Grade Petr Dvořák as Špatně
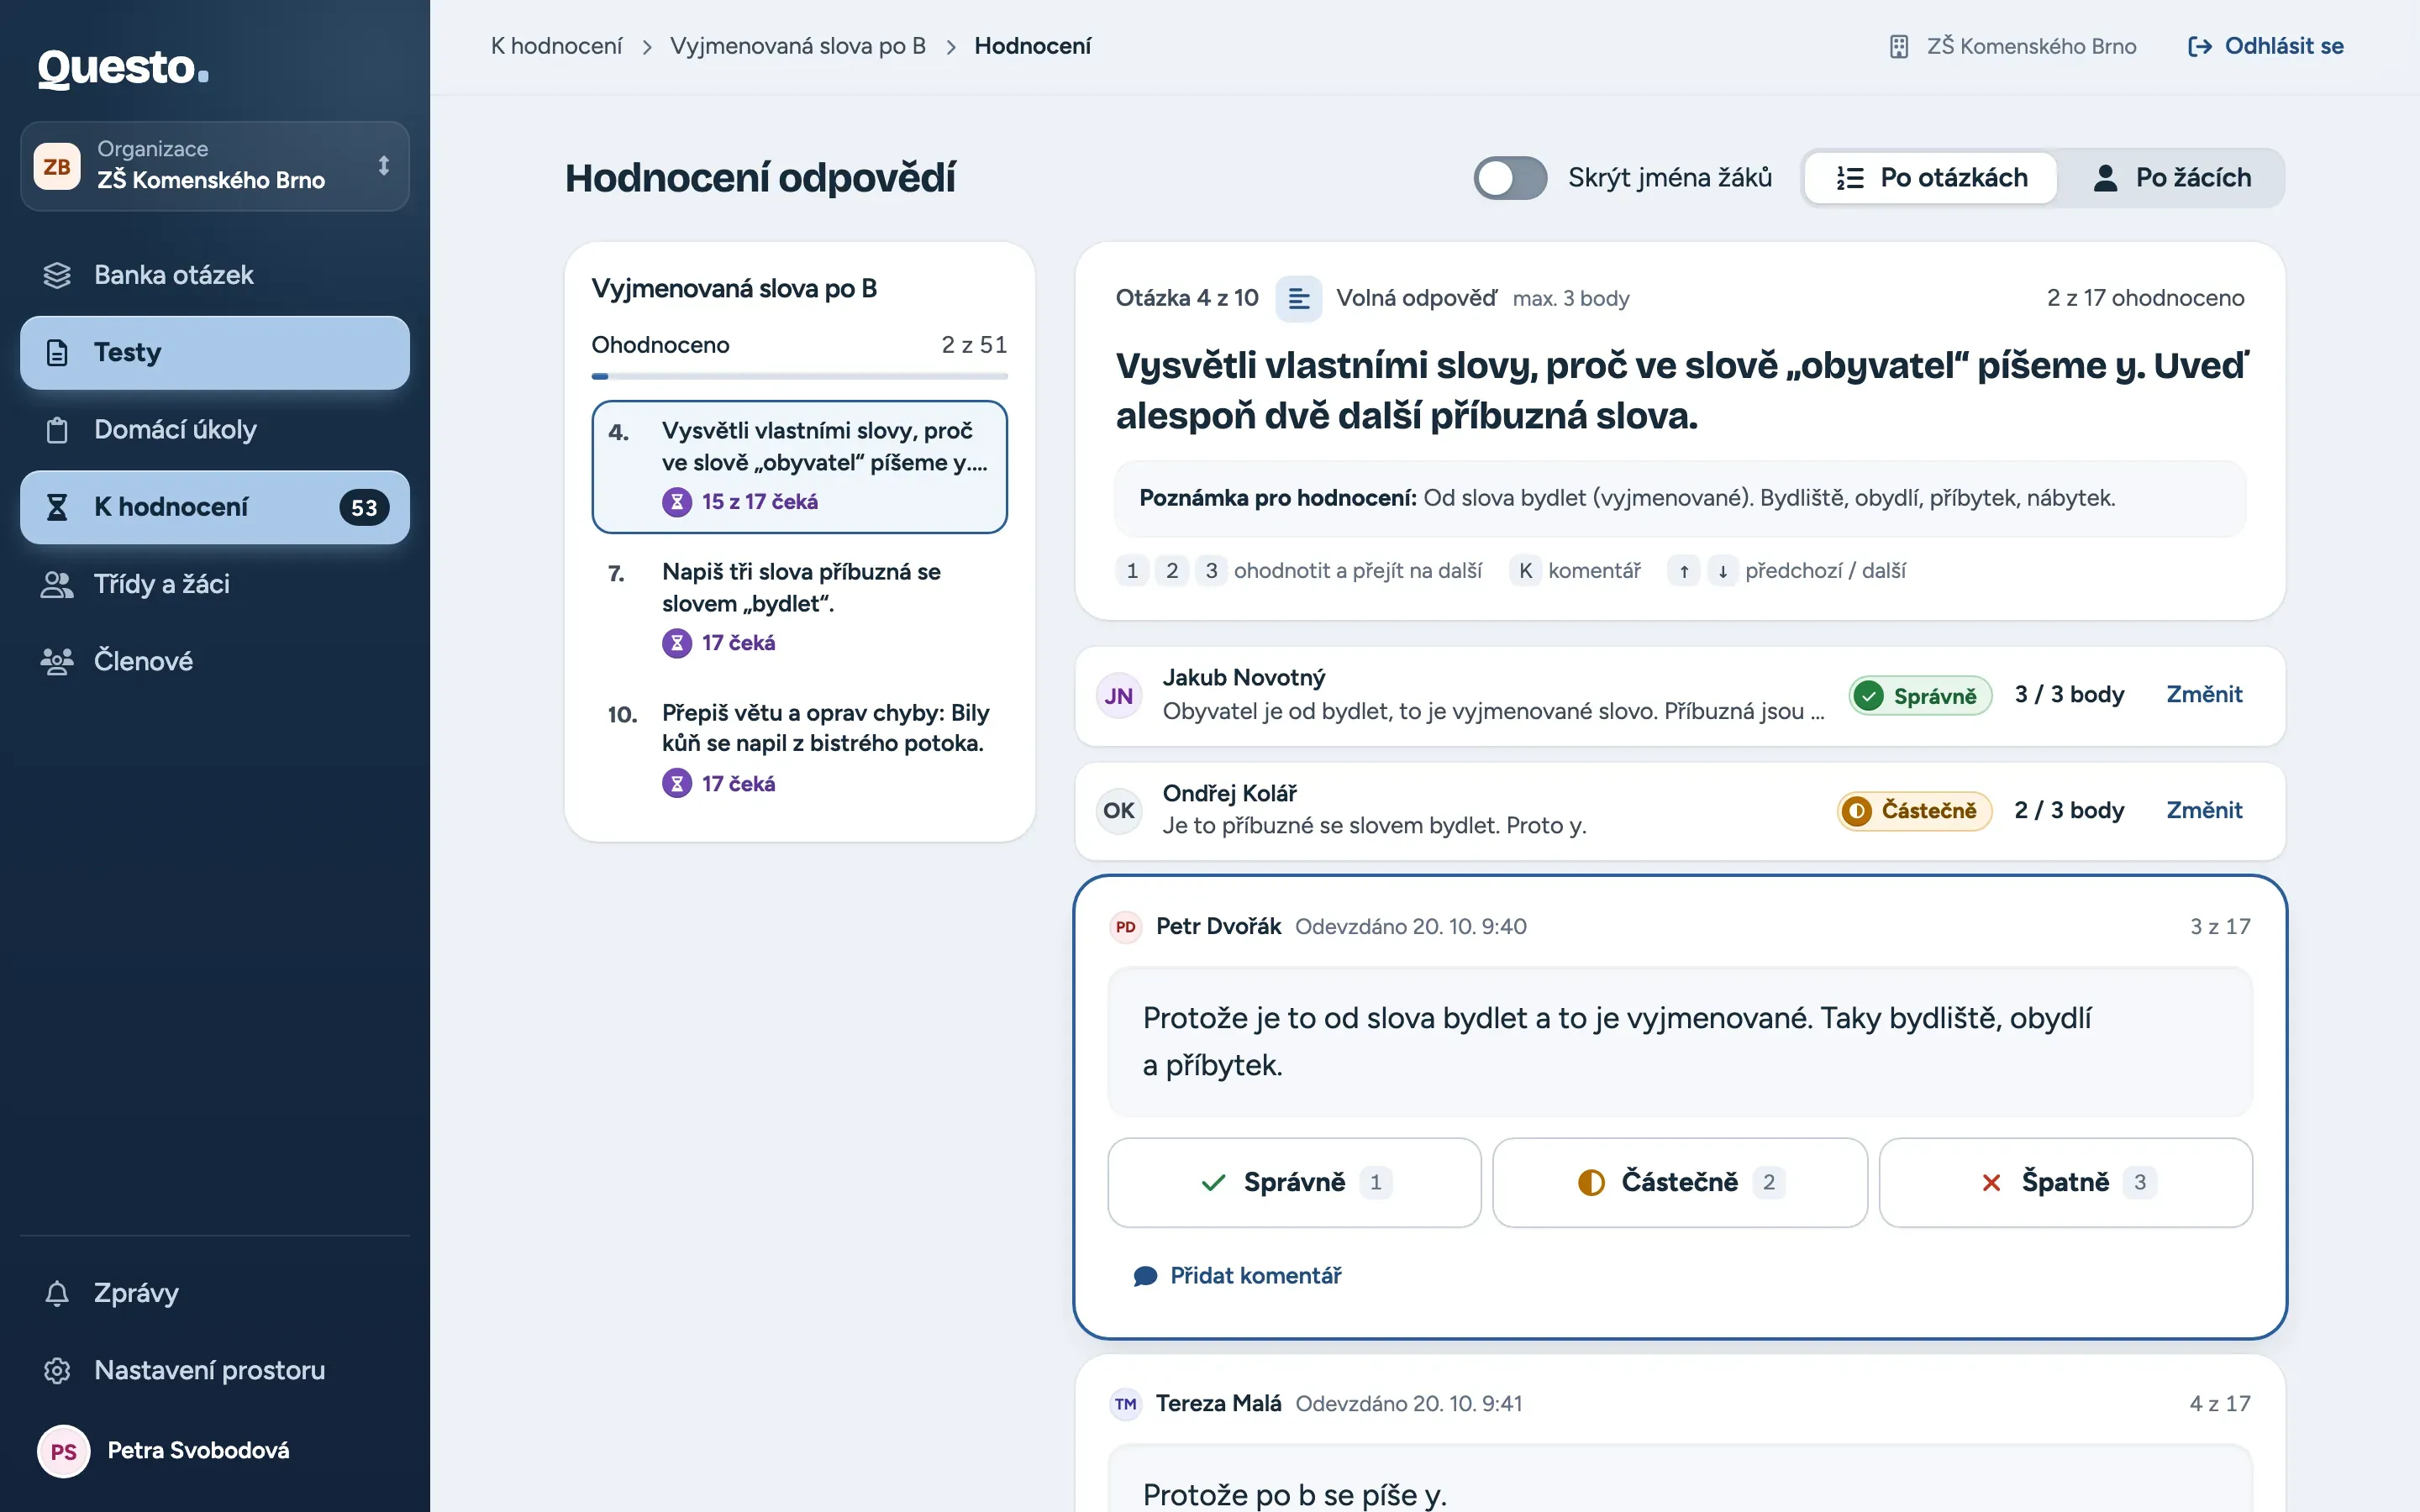Viewport: 2420px width, 1512px height. [2066, 1182]
